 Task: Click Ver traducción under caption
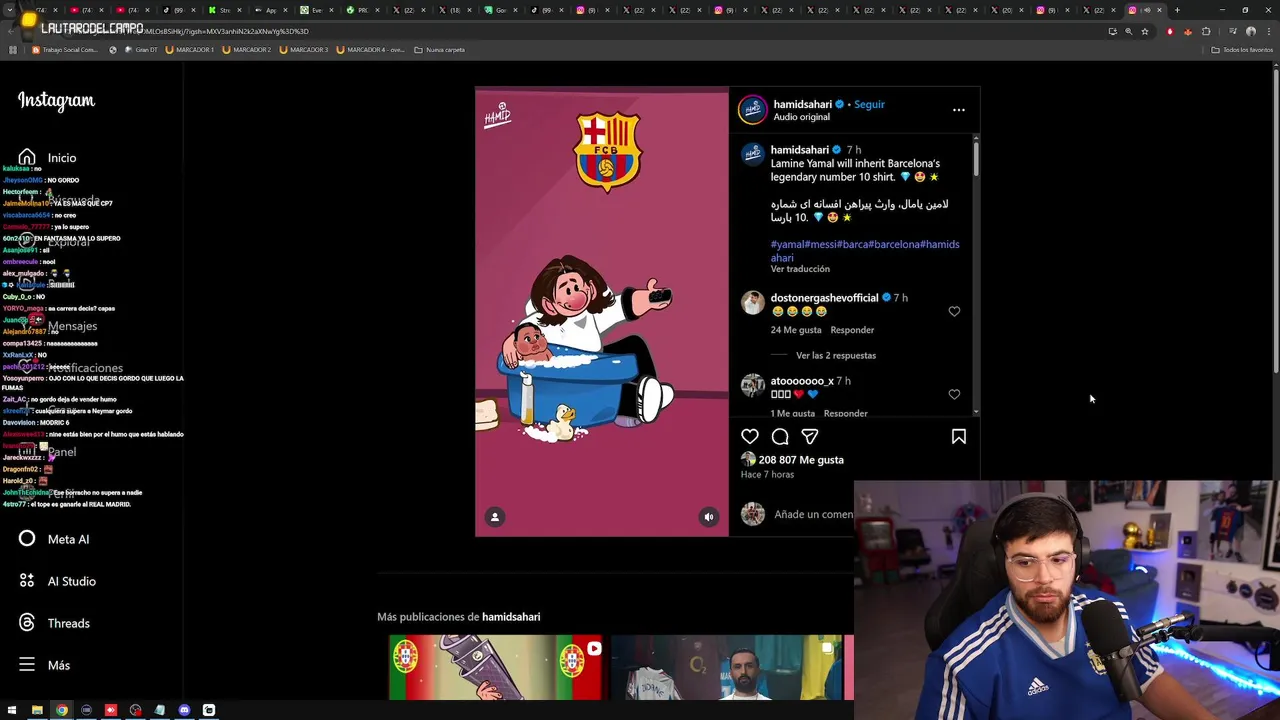pyautogui.click(x=800, y=269)
